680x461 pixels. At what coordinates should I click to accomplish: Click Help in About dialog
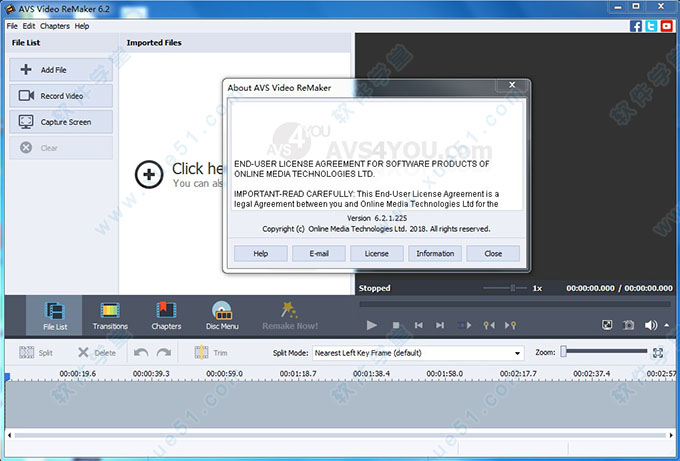pos(261,254)
